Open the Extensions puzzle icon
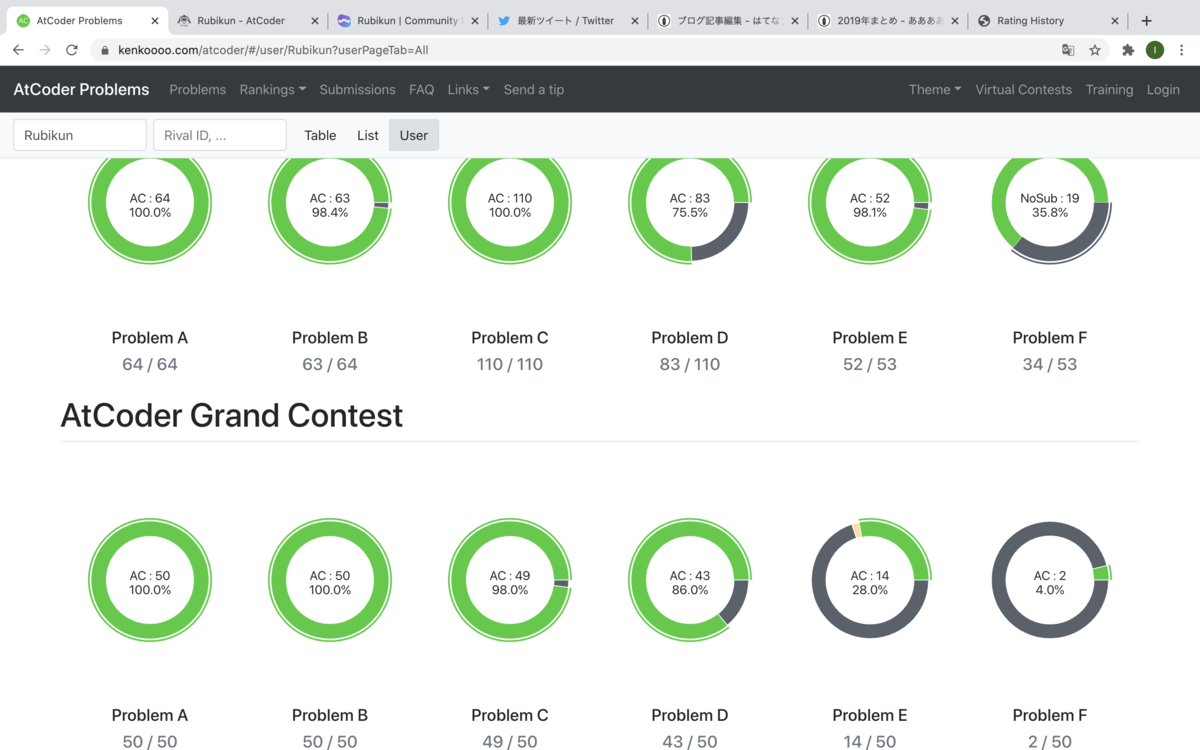Image resolution: width=1200 pixels, height=750 pixels. point(1128,50)
